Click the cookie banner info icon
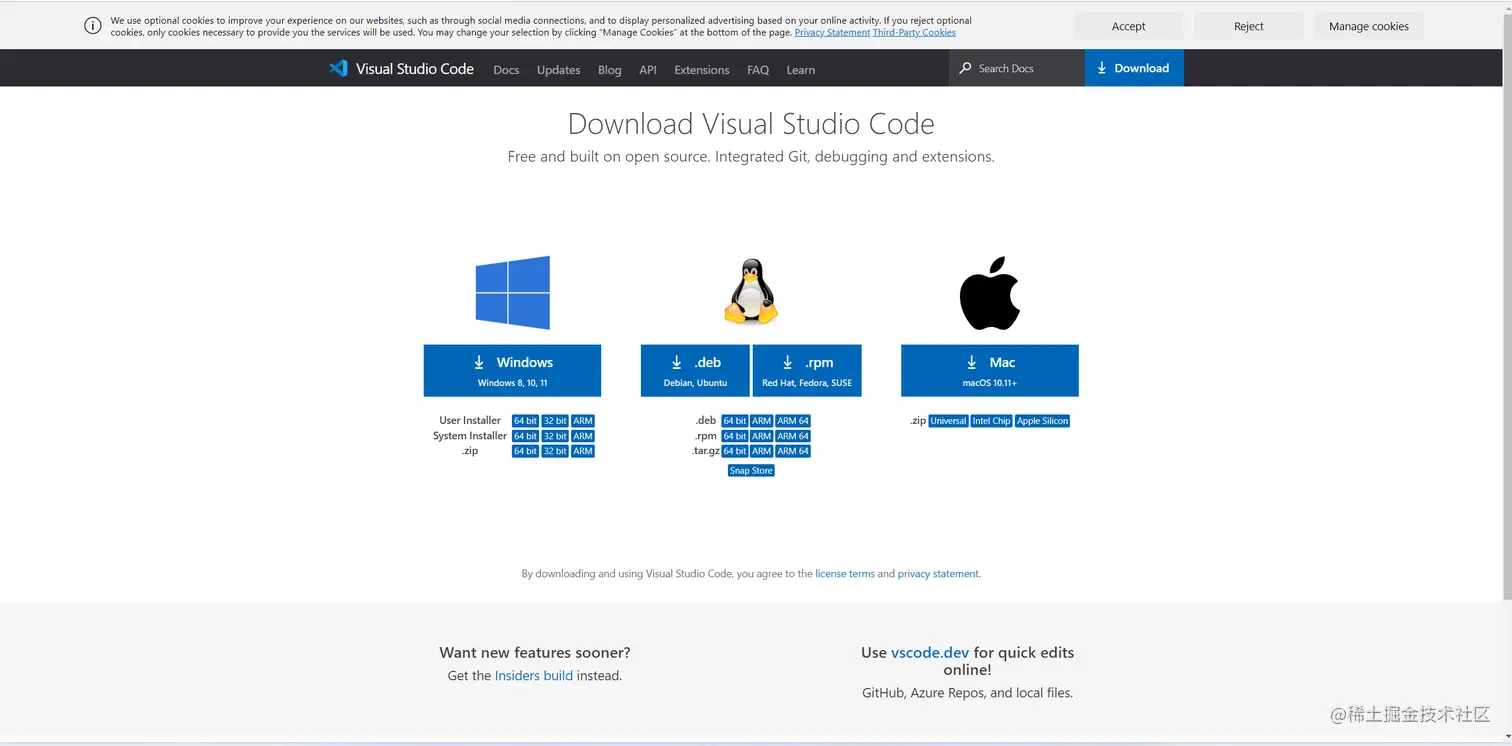The width and height of the screenshot is (1512, 746). tap(93, 26)
